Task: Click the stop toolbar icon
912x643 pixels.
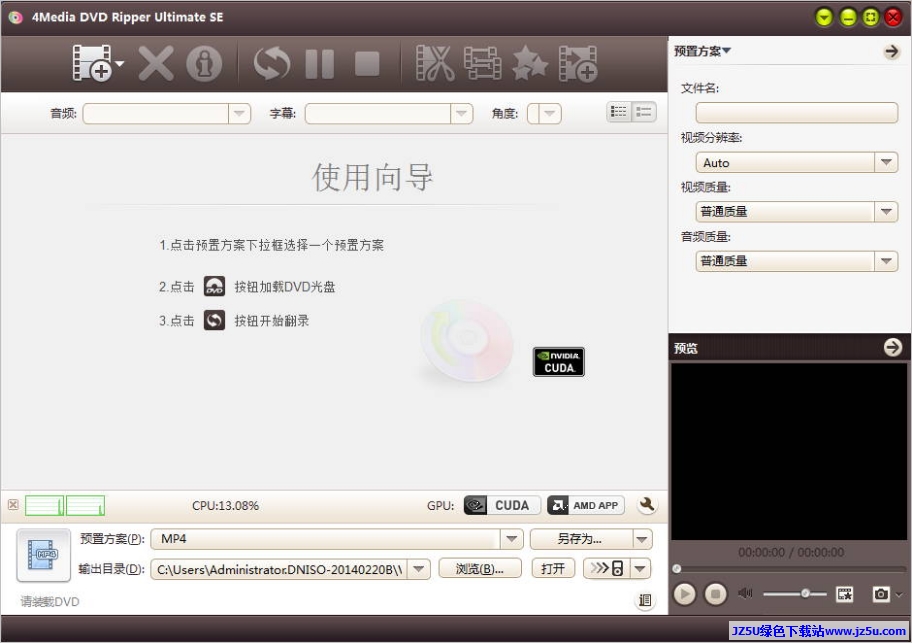Action: [x=367, y=63]
